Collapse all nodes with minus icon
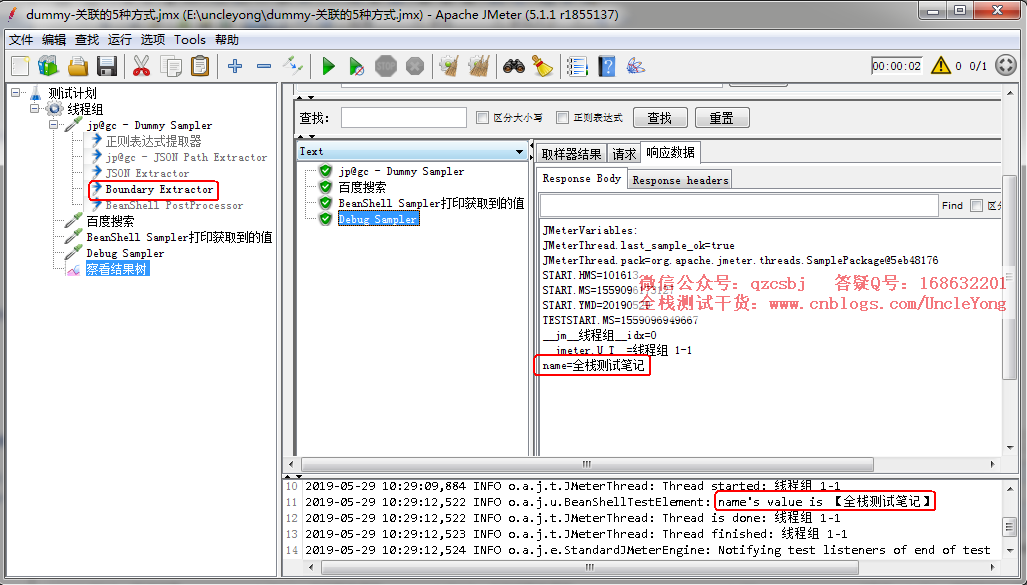1027x585 pixels. click(264, 66)
